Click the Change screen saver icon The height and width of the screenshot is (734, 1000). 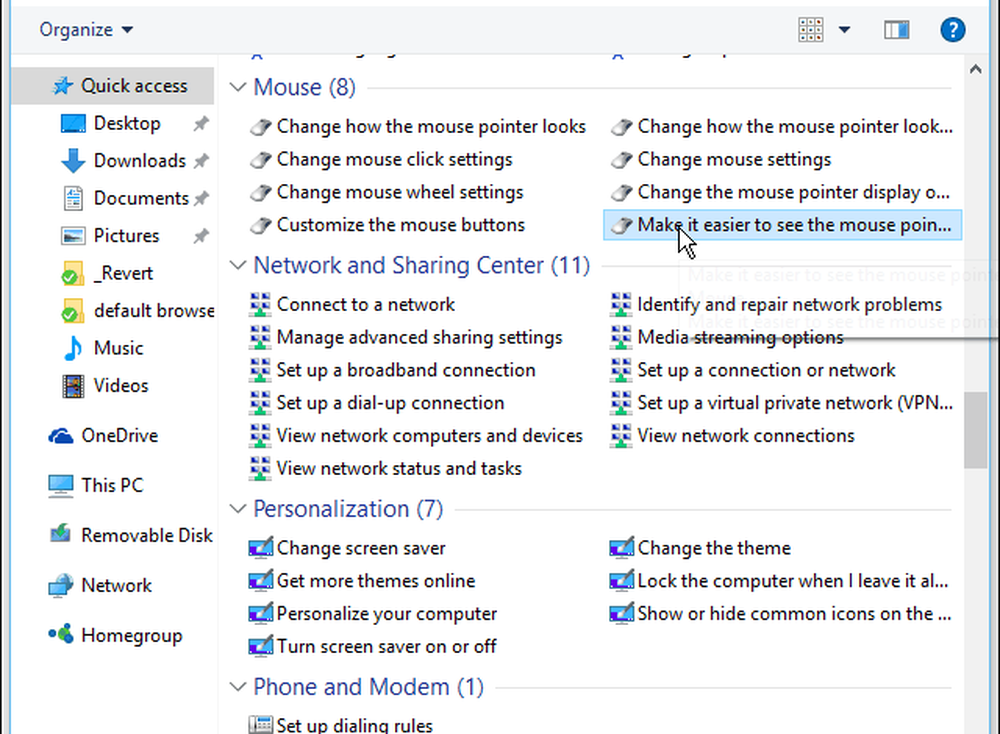pos(260,548)
